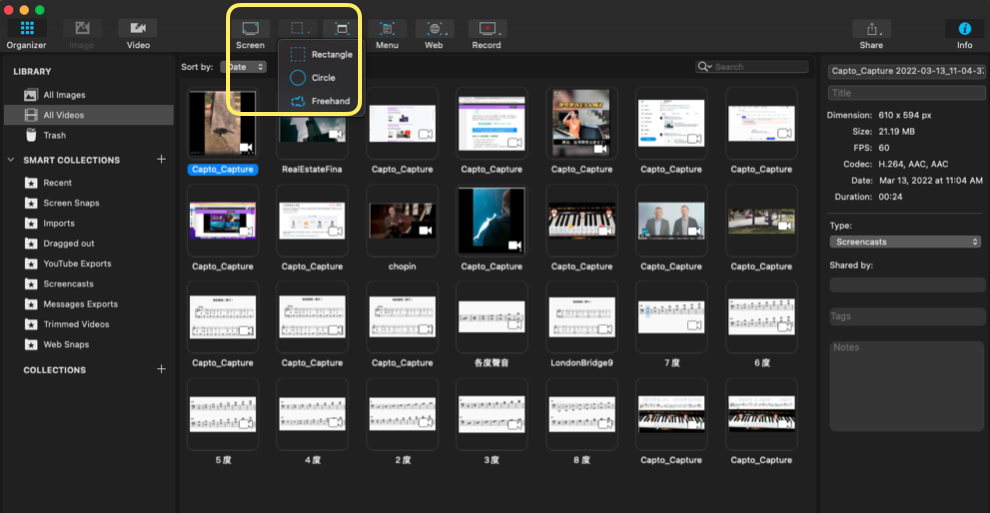Select the chopin video thumbnail
Viewport: 990px width, 513px height.
tap(402, 222)
